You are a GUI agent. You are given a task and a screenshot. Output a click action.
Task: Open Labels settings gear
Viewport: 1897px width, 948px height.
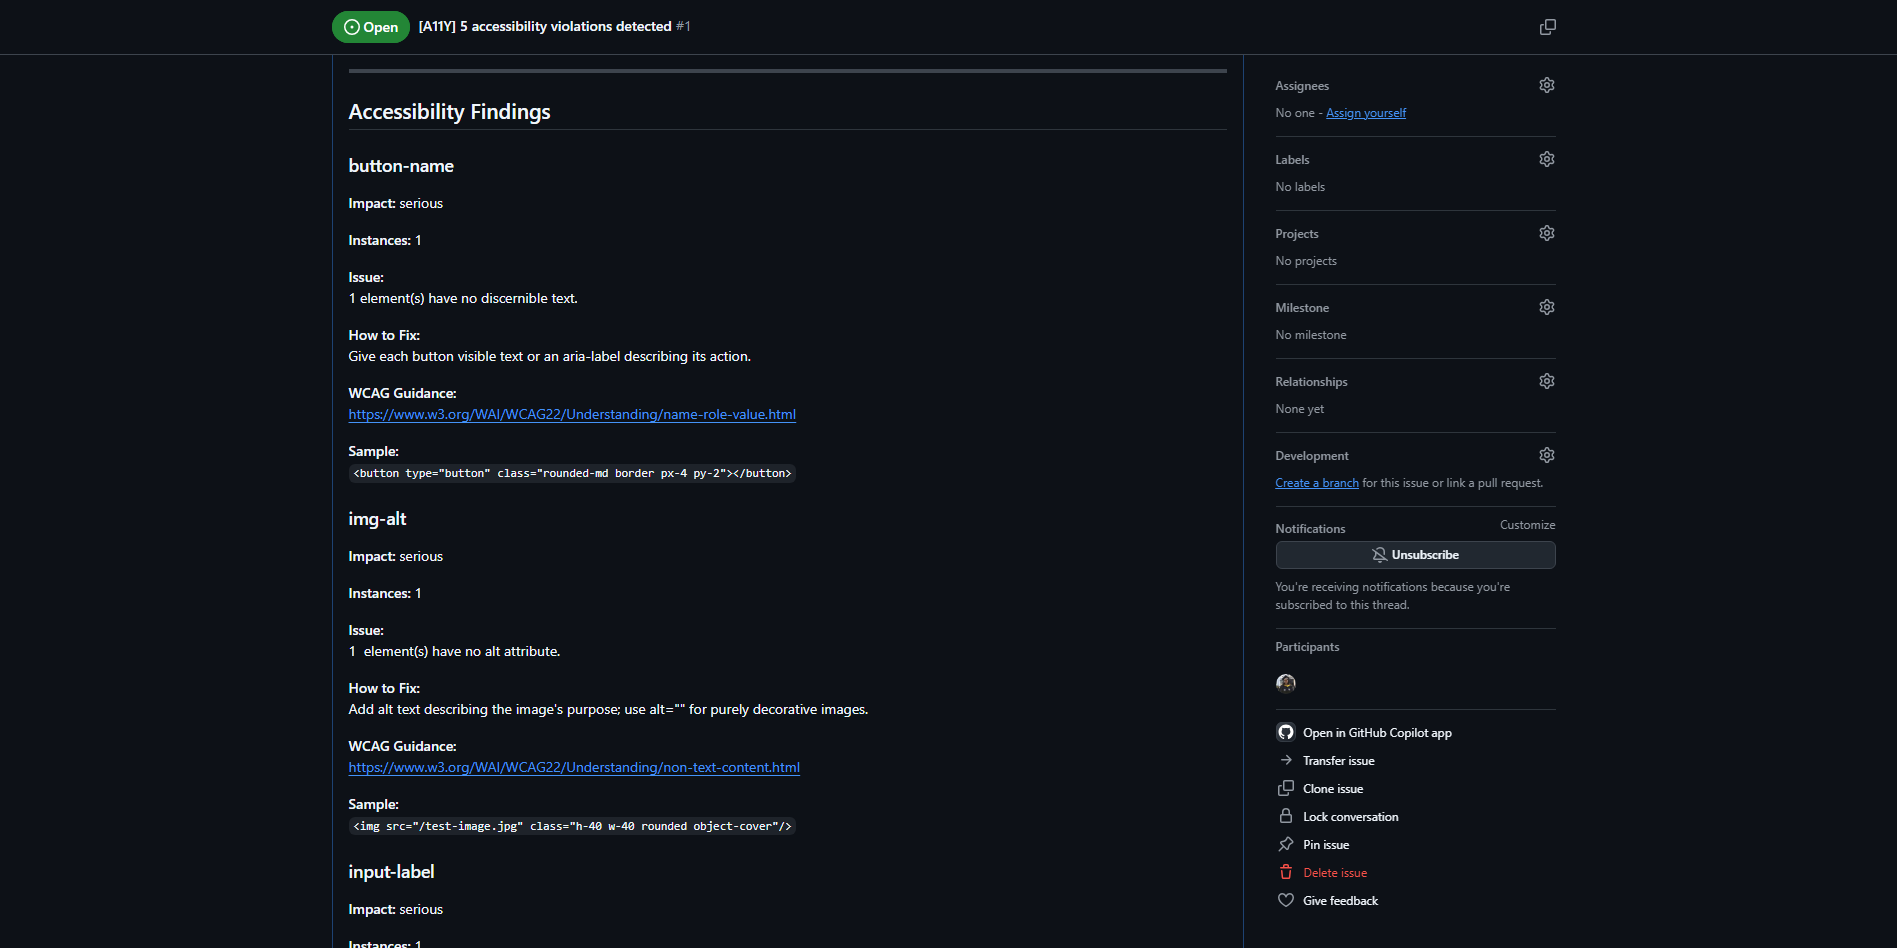pyautogui.click(x=1547, y=159)
